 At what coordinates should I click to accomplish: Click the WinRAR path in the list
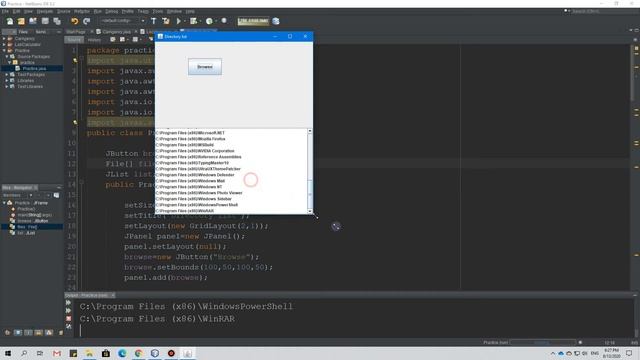184,211
